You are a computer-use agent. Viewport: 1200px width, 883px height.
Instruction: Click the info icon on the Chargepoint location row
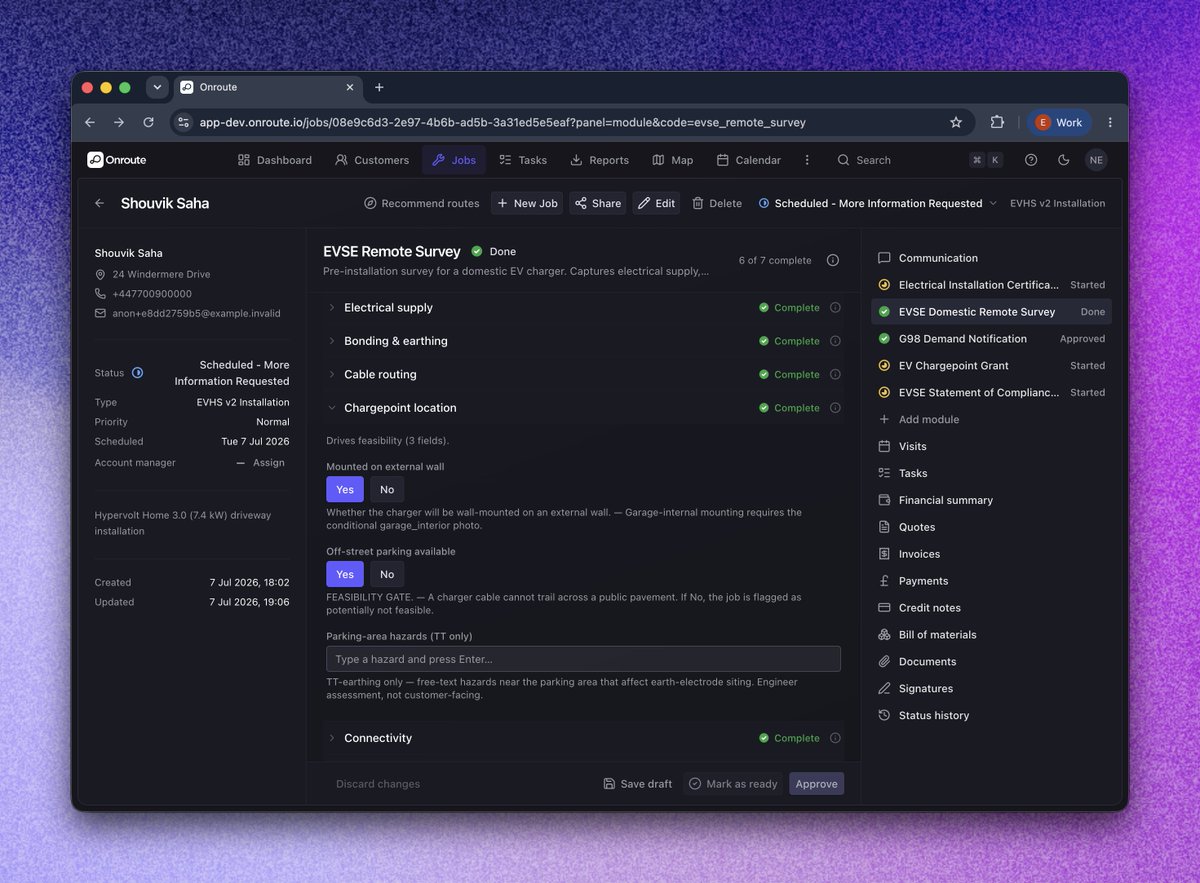coord(835,408)
